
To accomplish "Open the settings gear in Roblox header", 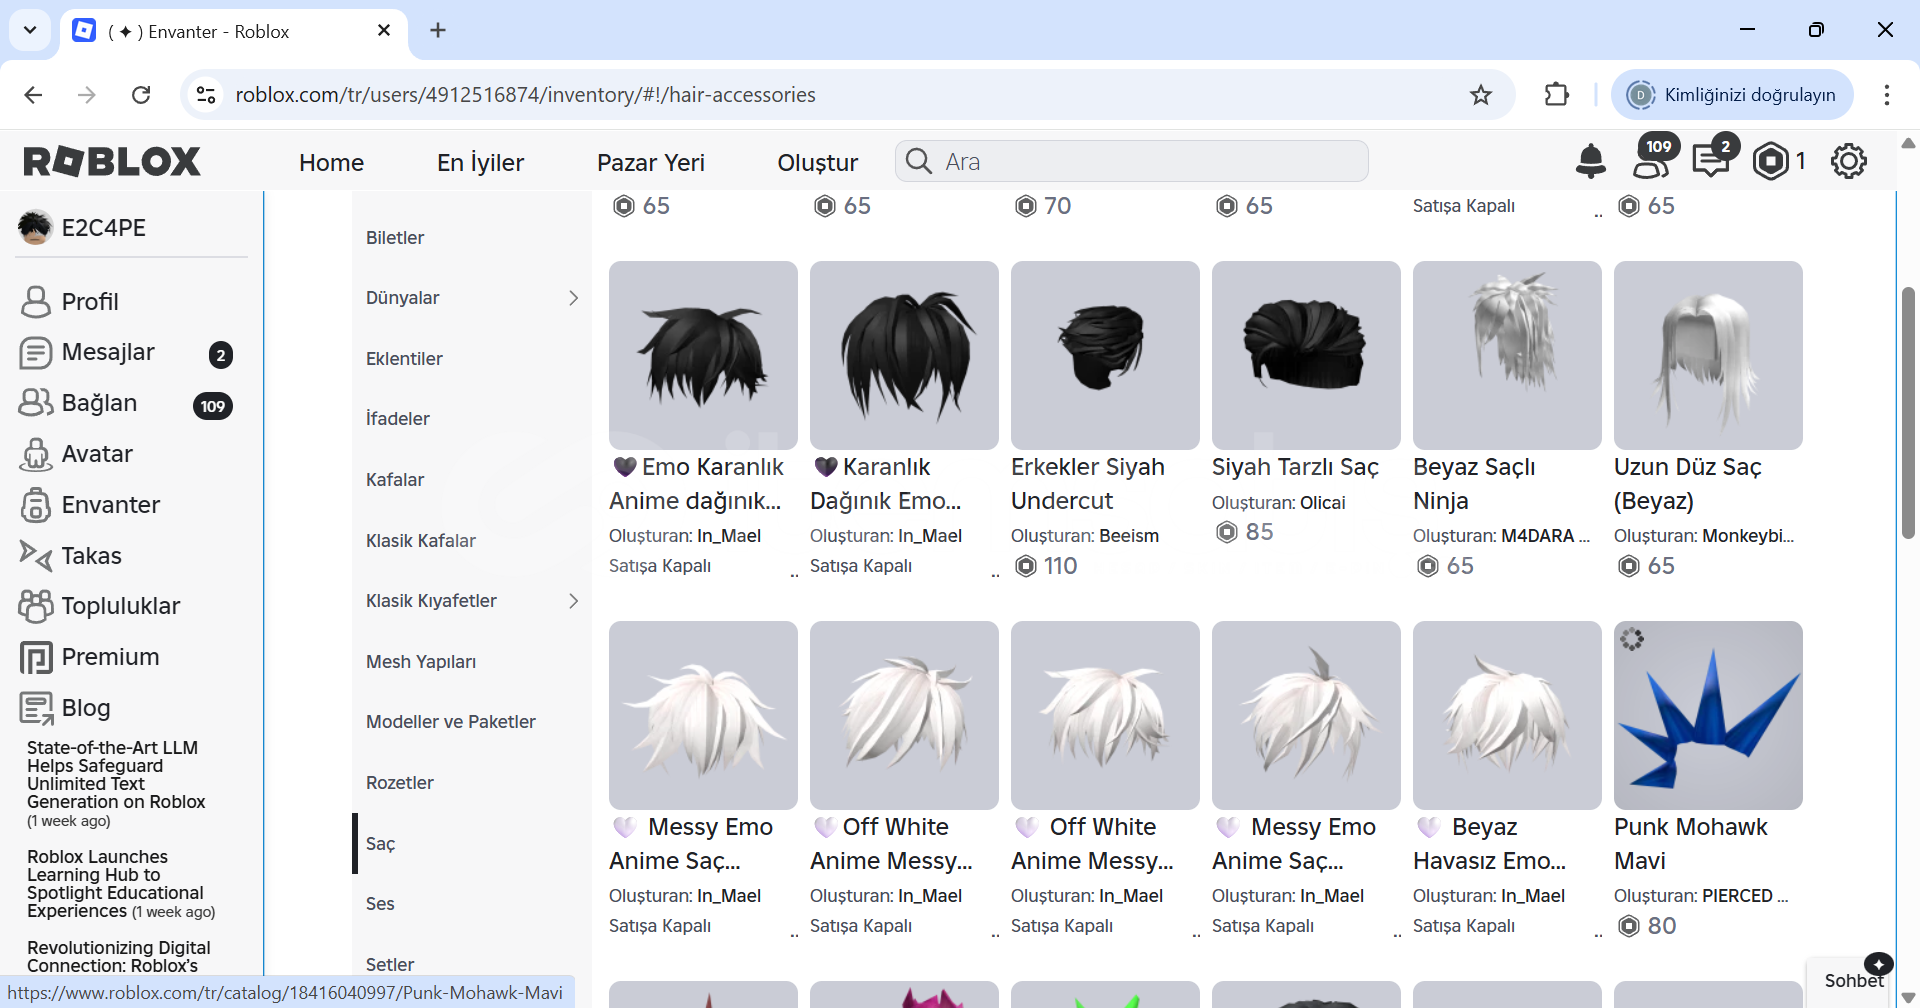I will [x=1848, y=161].
